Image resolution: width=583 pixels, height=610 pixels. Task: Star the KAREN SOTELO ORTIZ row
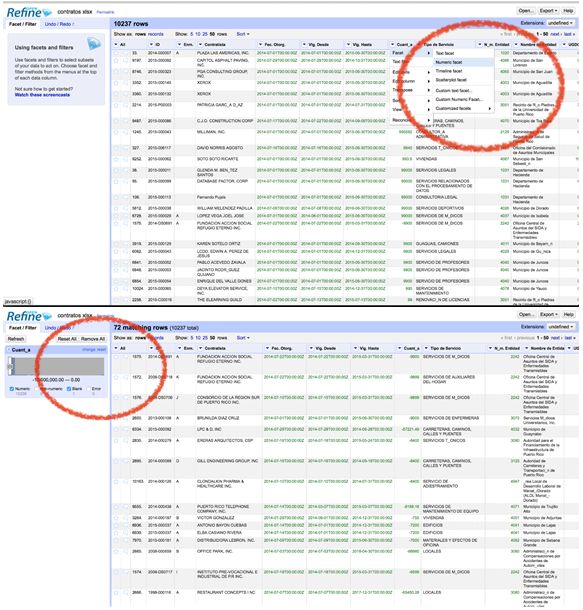point(116,244)
